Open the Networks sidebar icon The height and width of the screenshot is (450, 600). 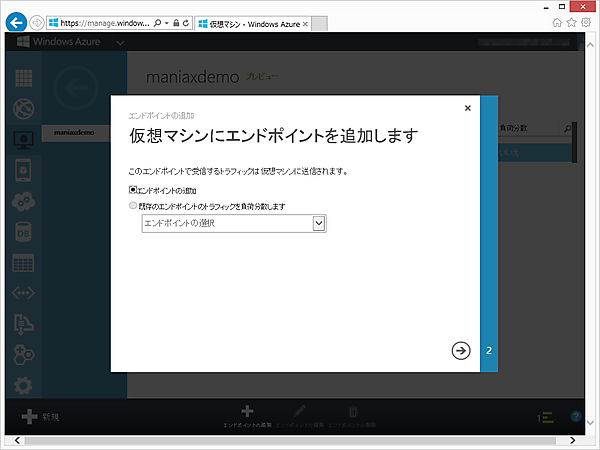coord(24,293)
